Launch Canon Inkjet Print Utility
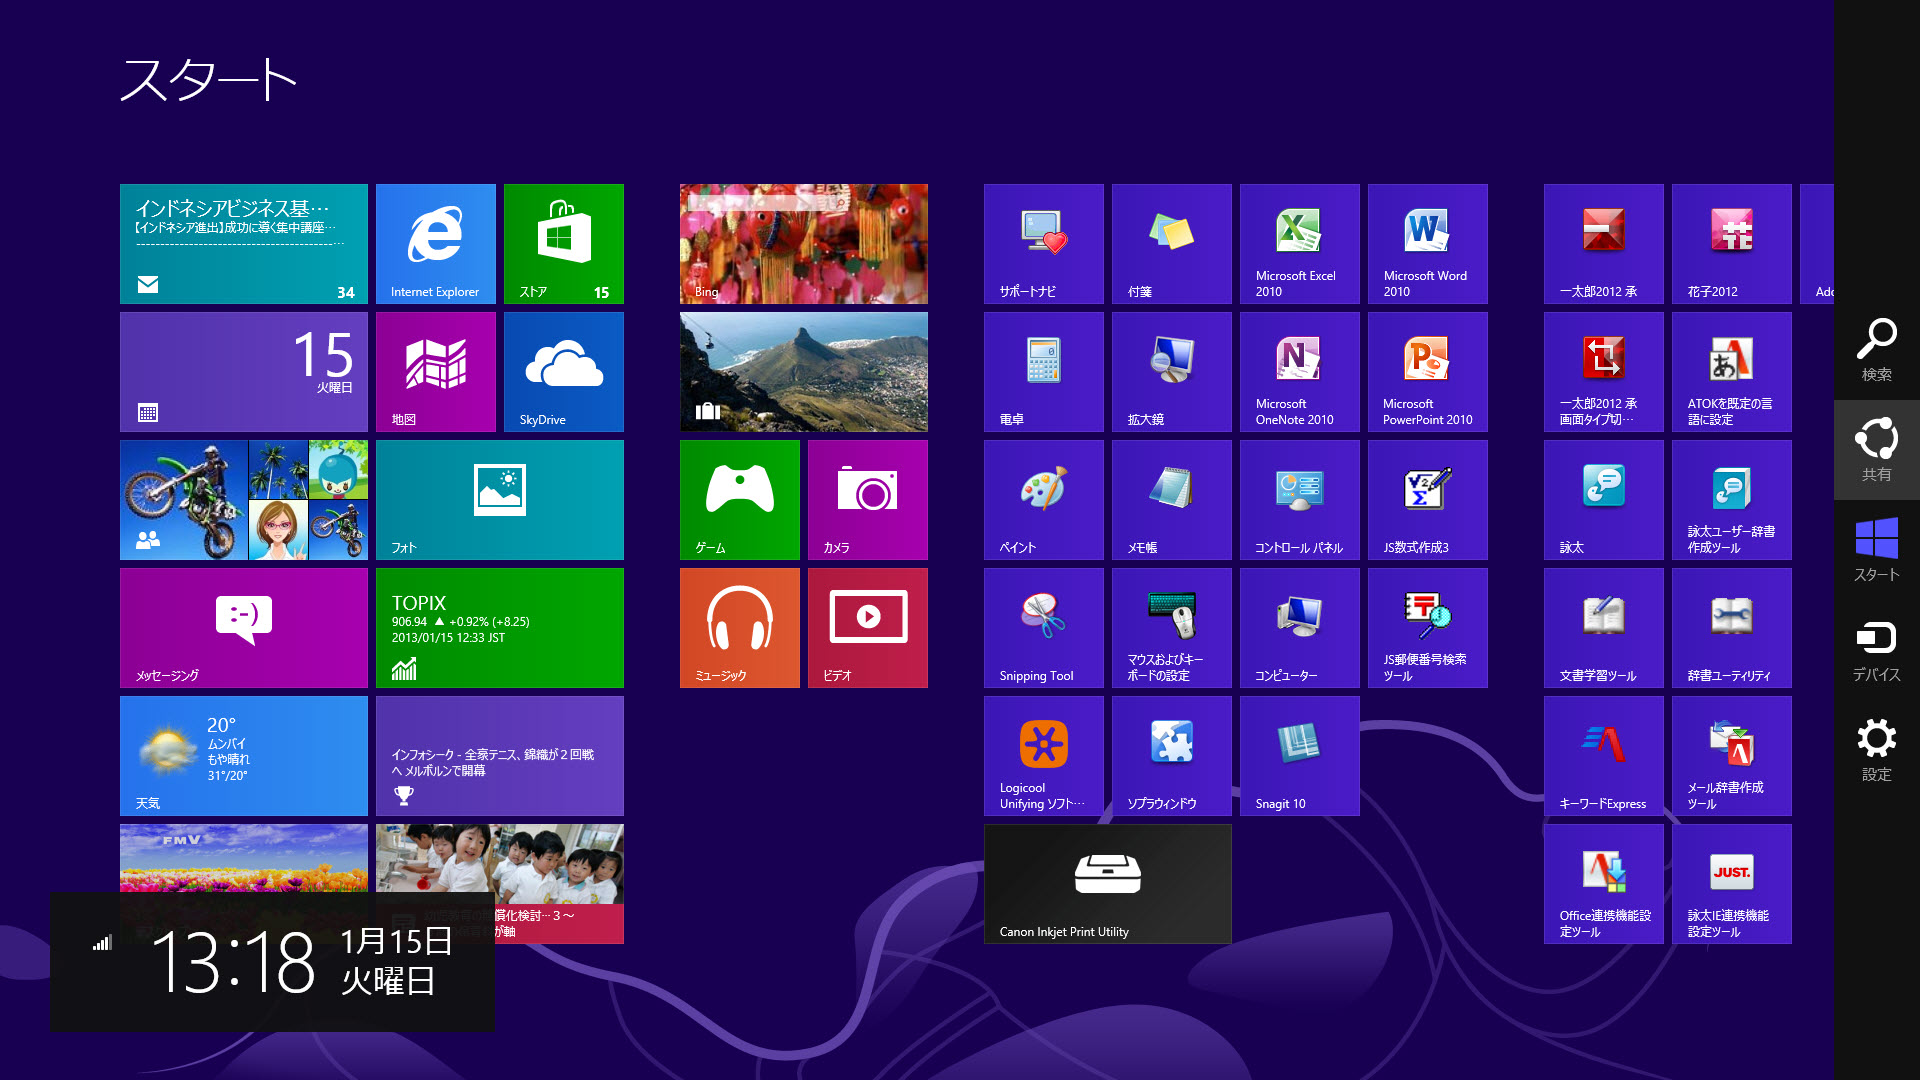 point(1107,883)
